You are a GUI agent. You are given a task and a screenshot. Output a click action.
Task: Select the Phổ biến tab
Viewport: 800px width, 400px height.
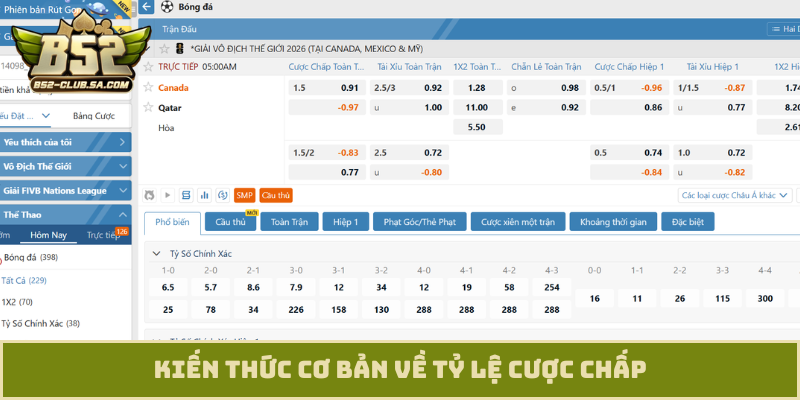coord(172,222)
